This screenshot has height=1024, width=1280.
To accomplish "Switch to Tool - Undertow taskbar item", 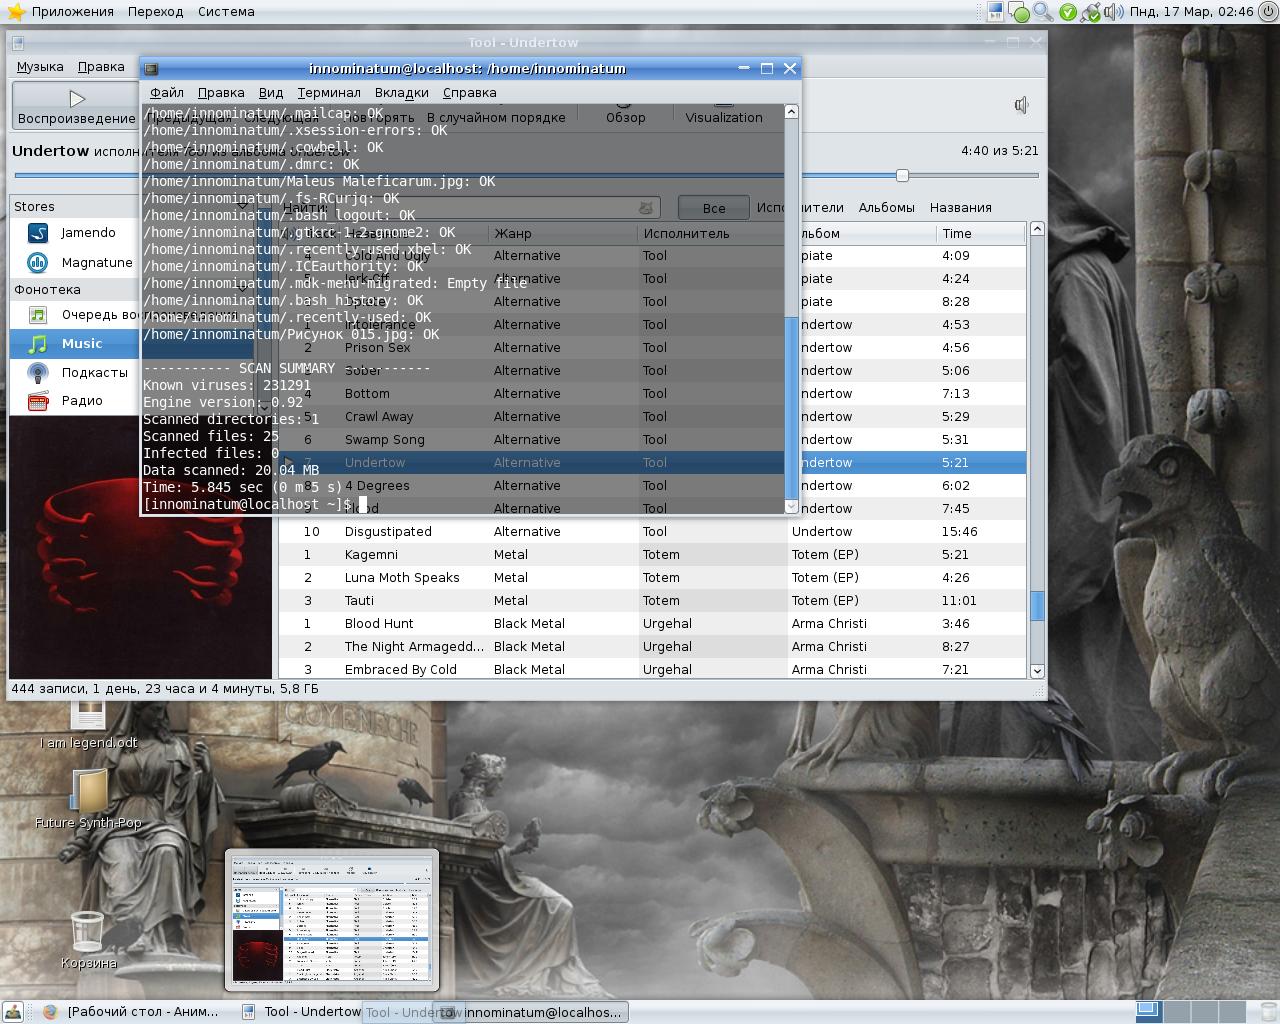I will coord(300,1012).
